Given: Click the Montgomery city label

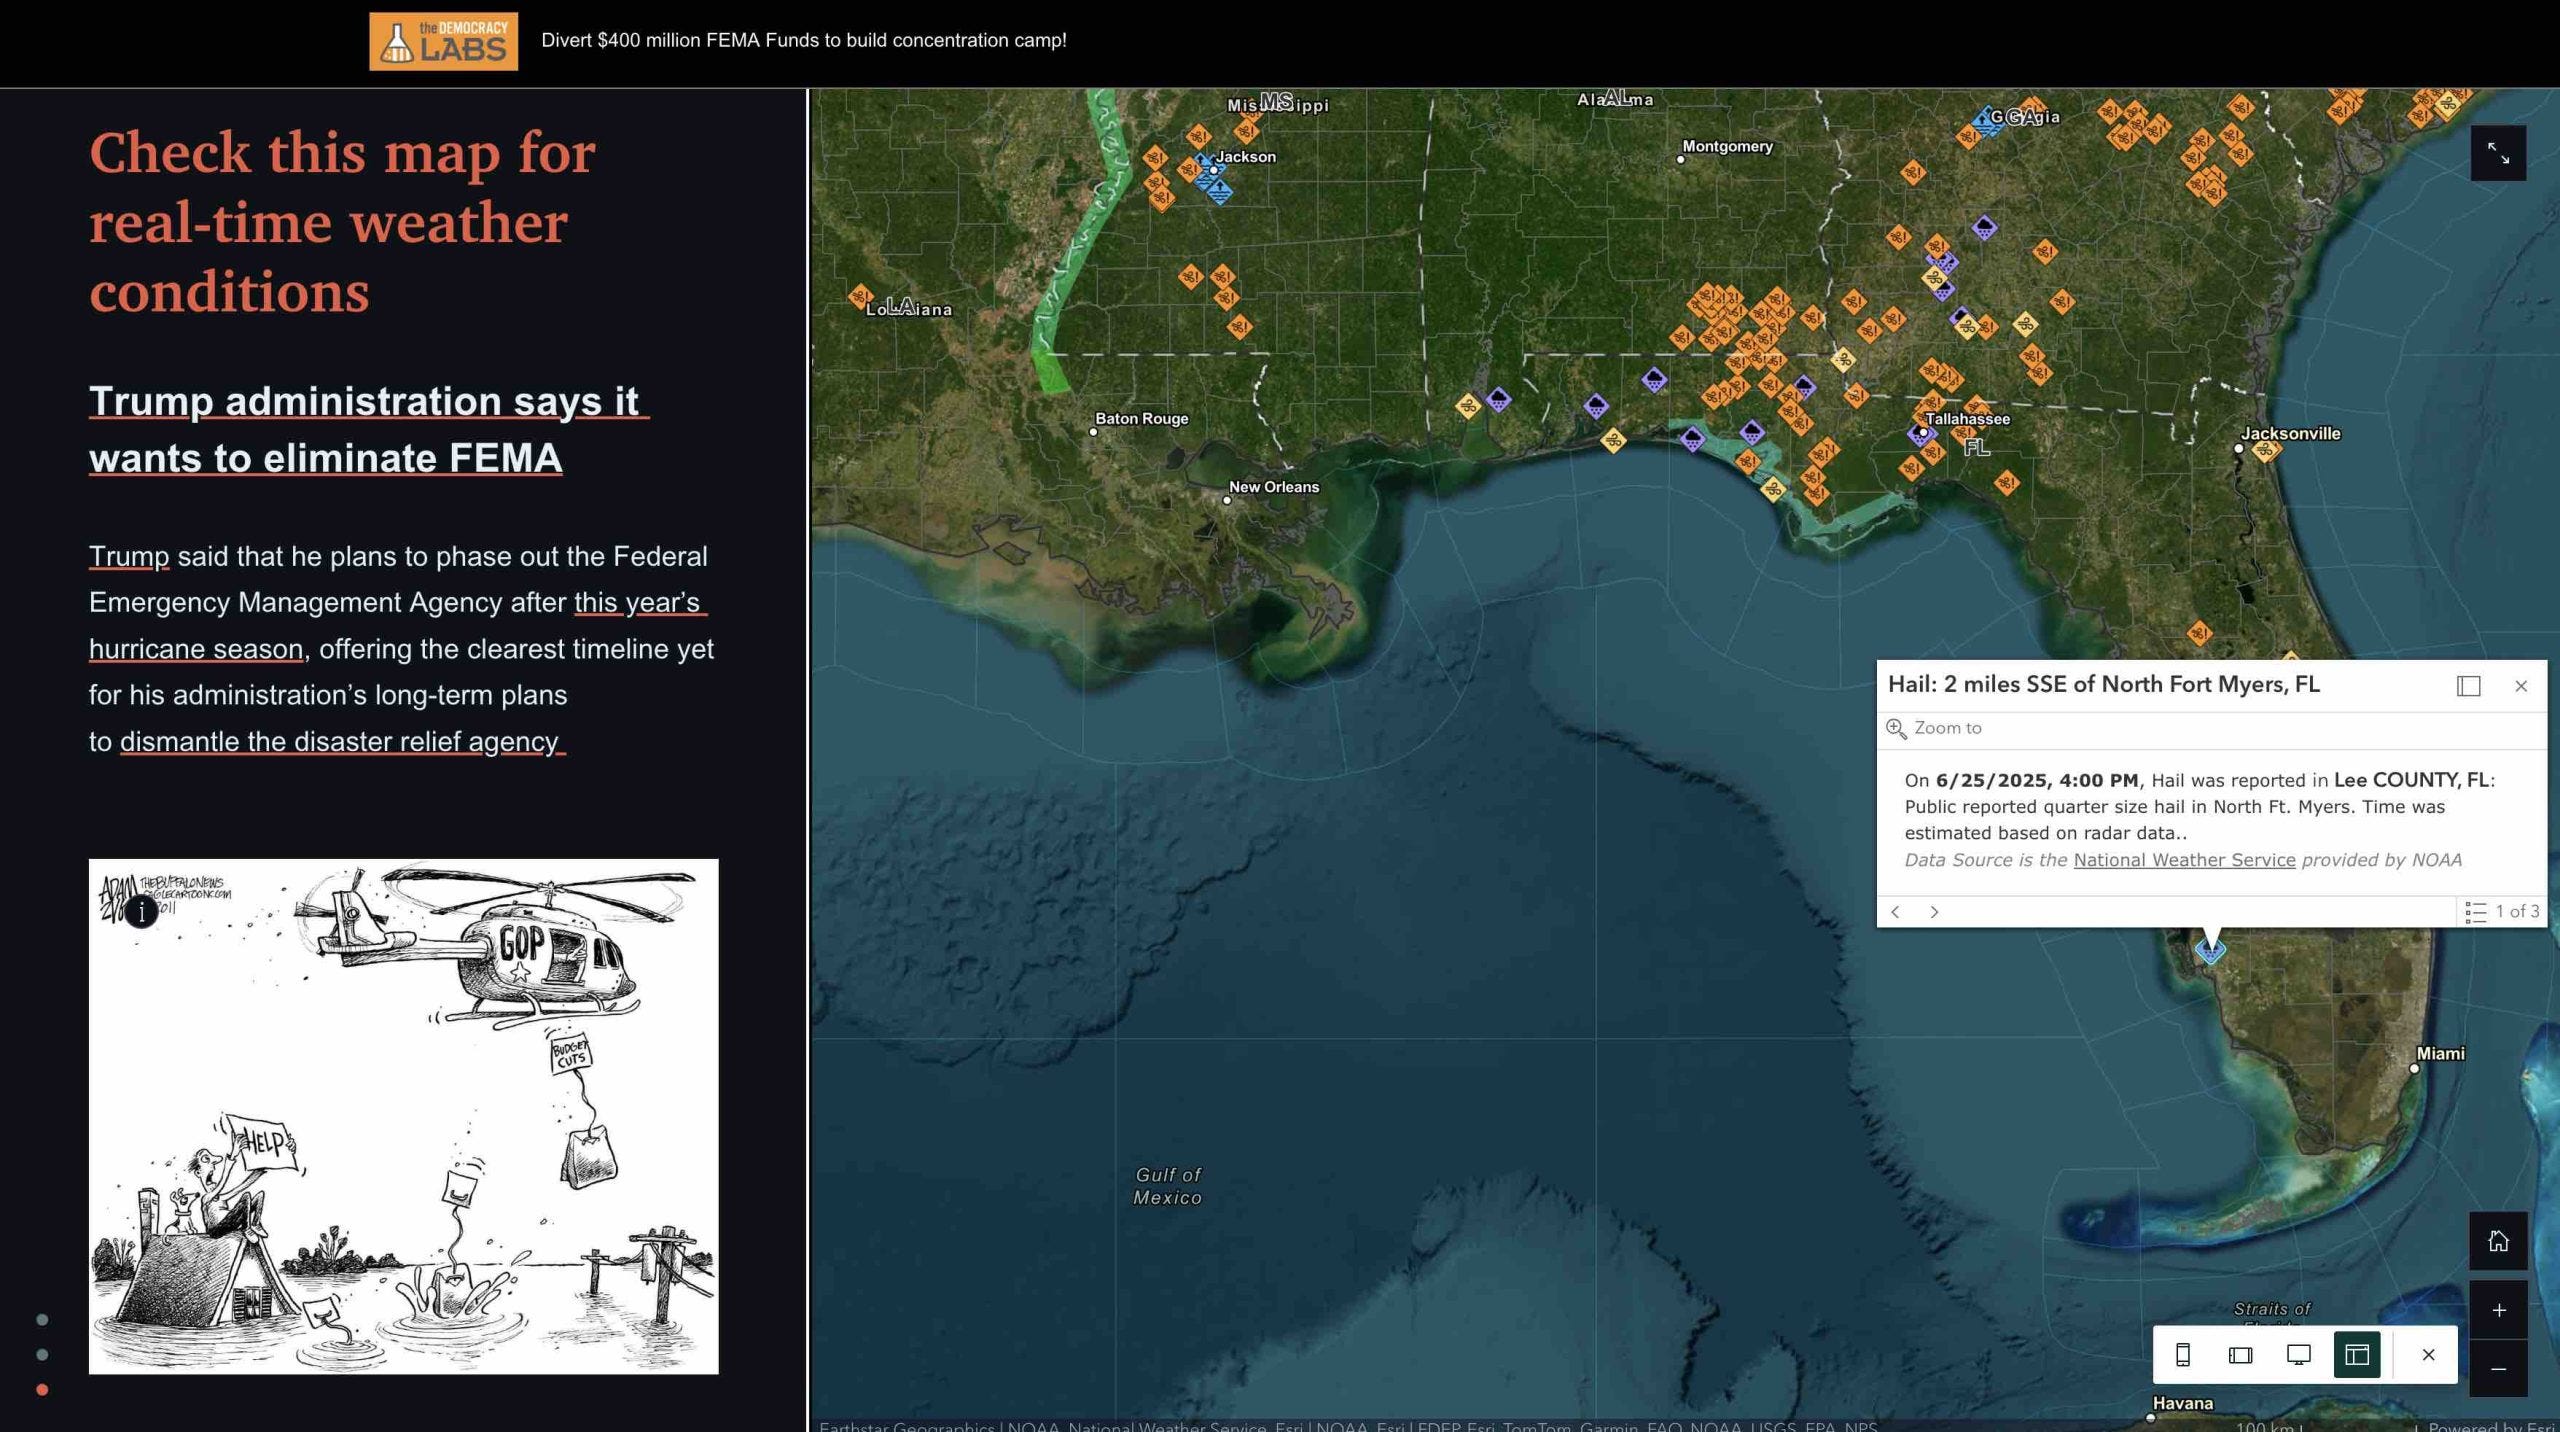Looking at the screenshot, I should [1727, 146].
